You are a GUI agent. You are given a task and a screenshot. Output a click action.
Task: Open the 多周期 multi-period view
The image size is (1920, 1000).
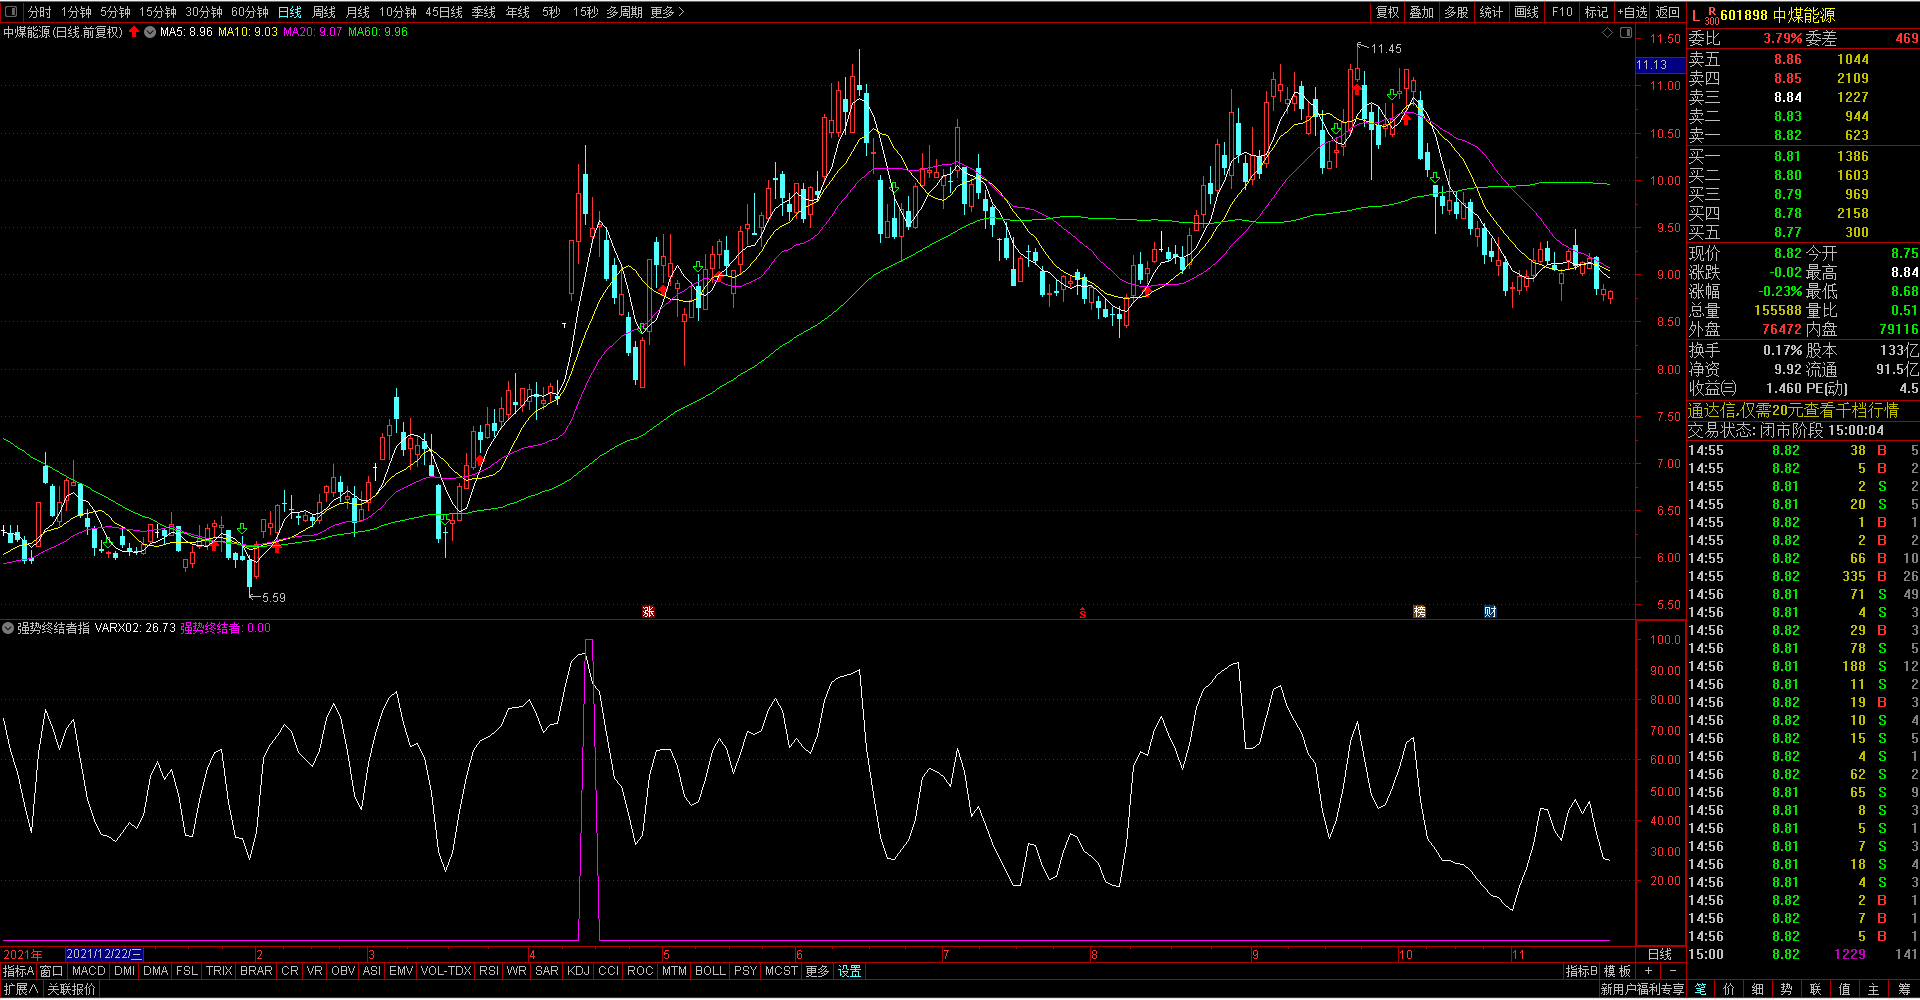tap(624, 12)
